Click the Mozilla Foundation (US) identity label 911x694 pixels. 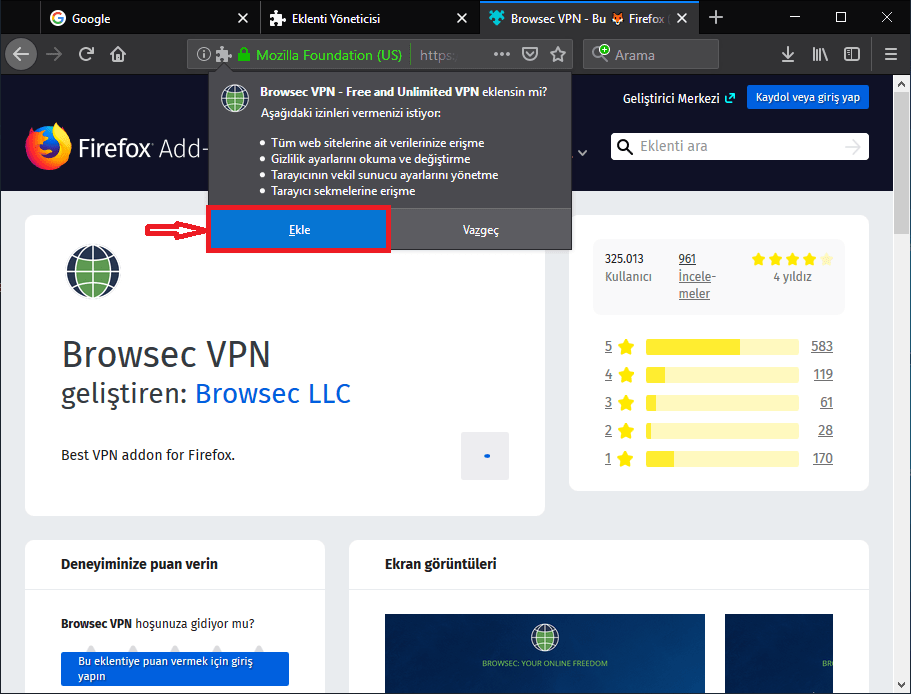tap(329, 55)
